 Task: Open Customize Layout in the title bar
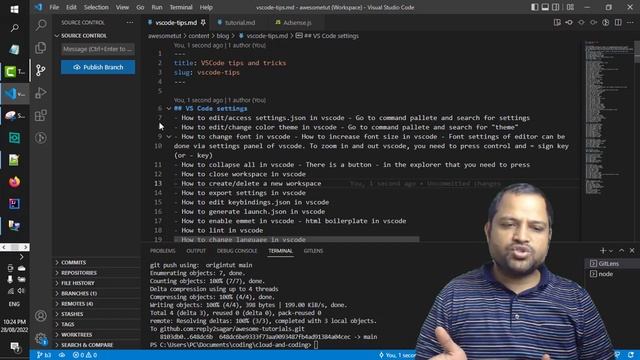point(570,7)
